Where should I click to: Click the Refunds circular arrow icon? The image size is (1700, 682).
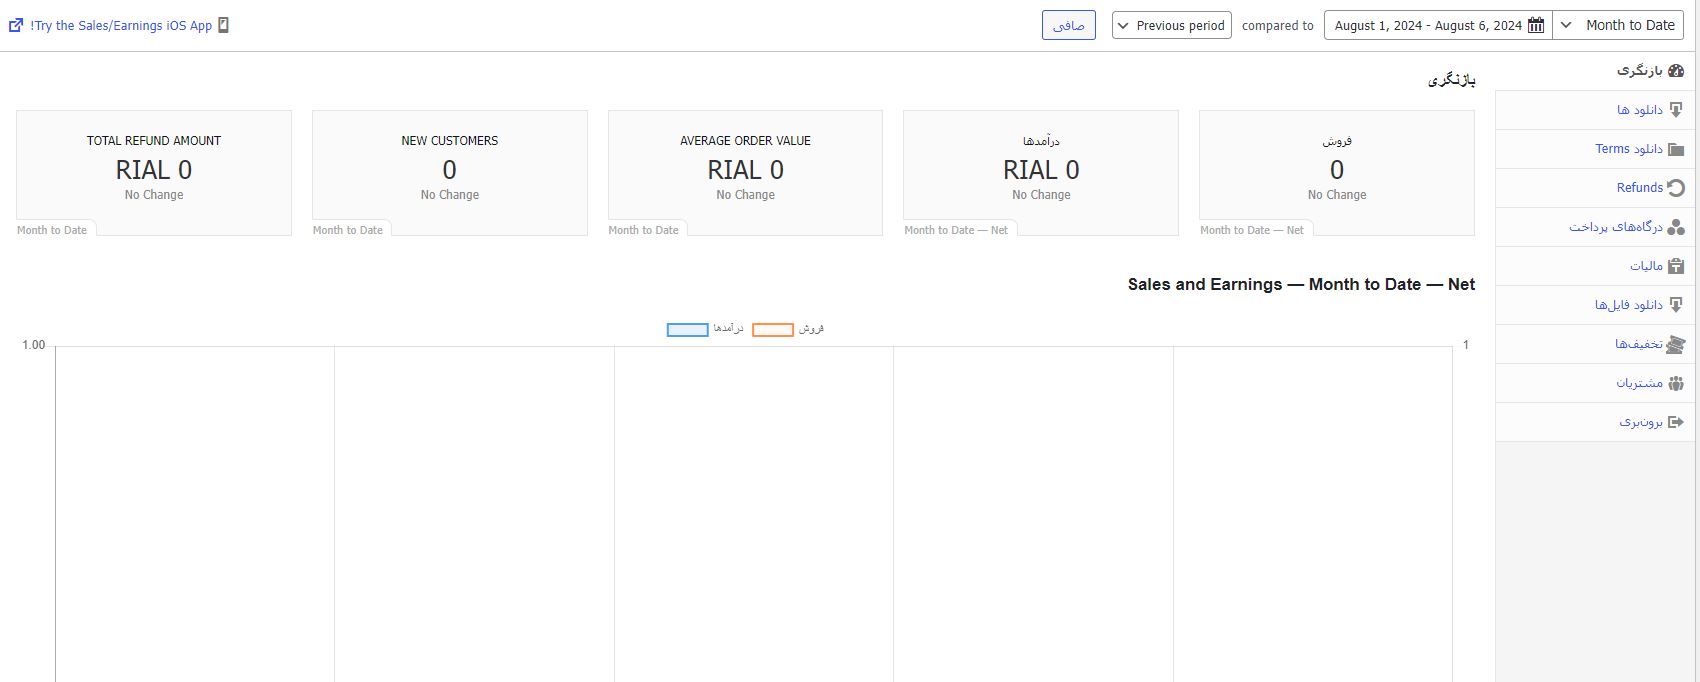click(x=1676, y=188)
